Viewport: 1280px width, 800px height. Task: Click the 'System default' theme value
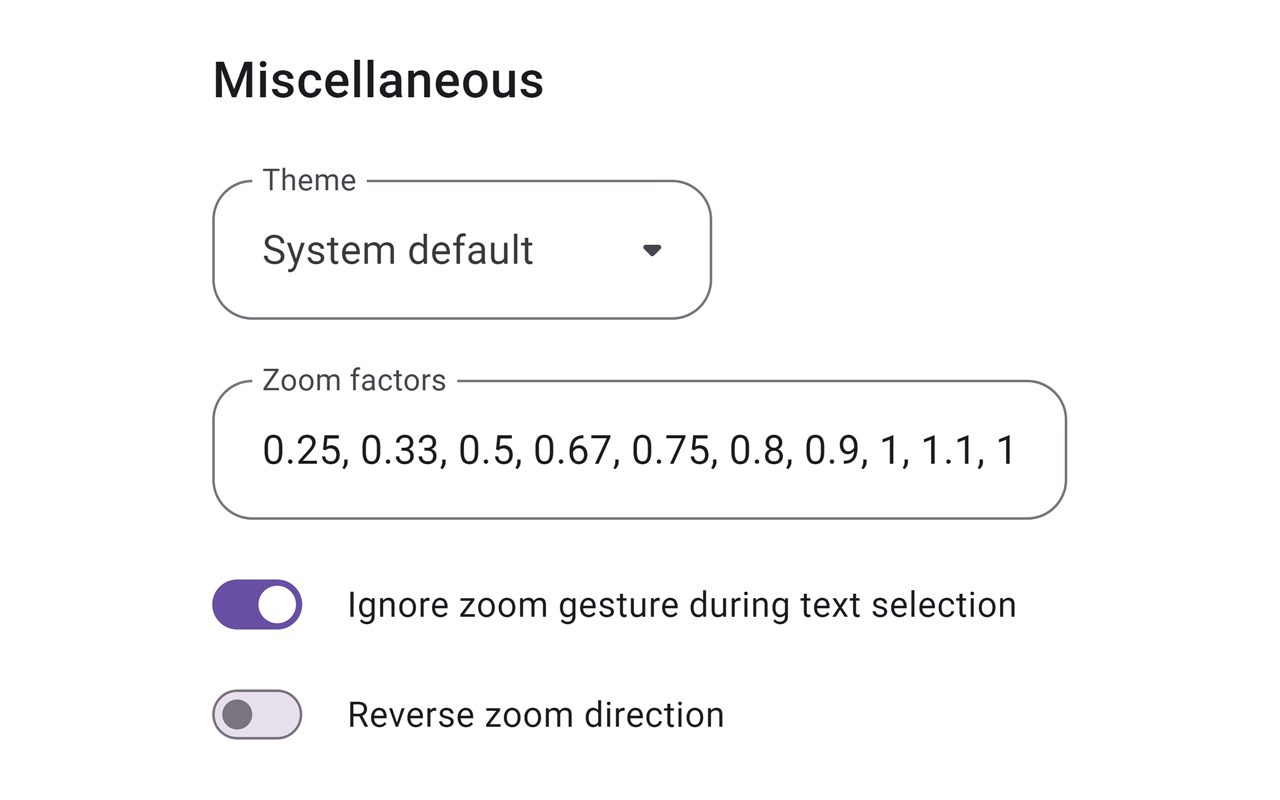pyautogui.click(x=397, y=250)
